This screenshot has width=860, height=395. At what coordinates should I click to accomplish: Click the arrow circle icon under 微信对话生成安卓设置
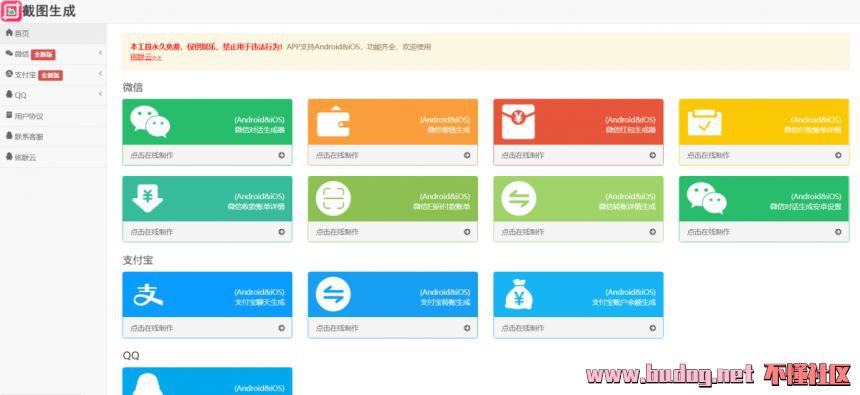coord(838,232)
